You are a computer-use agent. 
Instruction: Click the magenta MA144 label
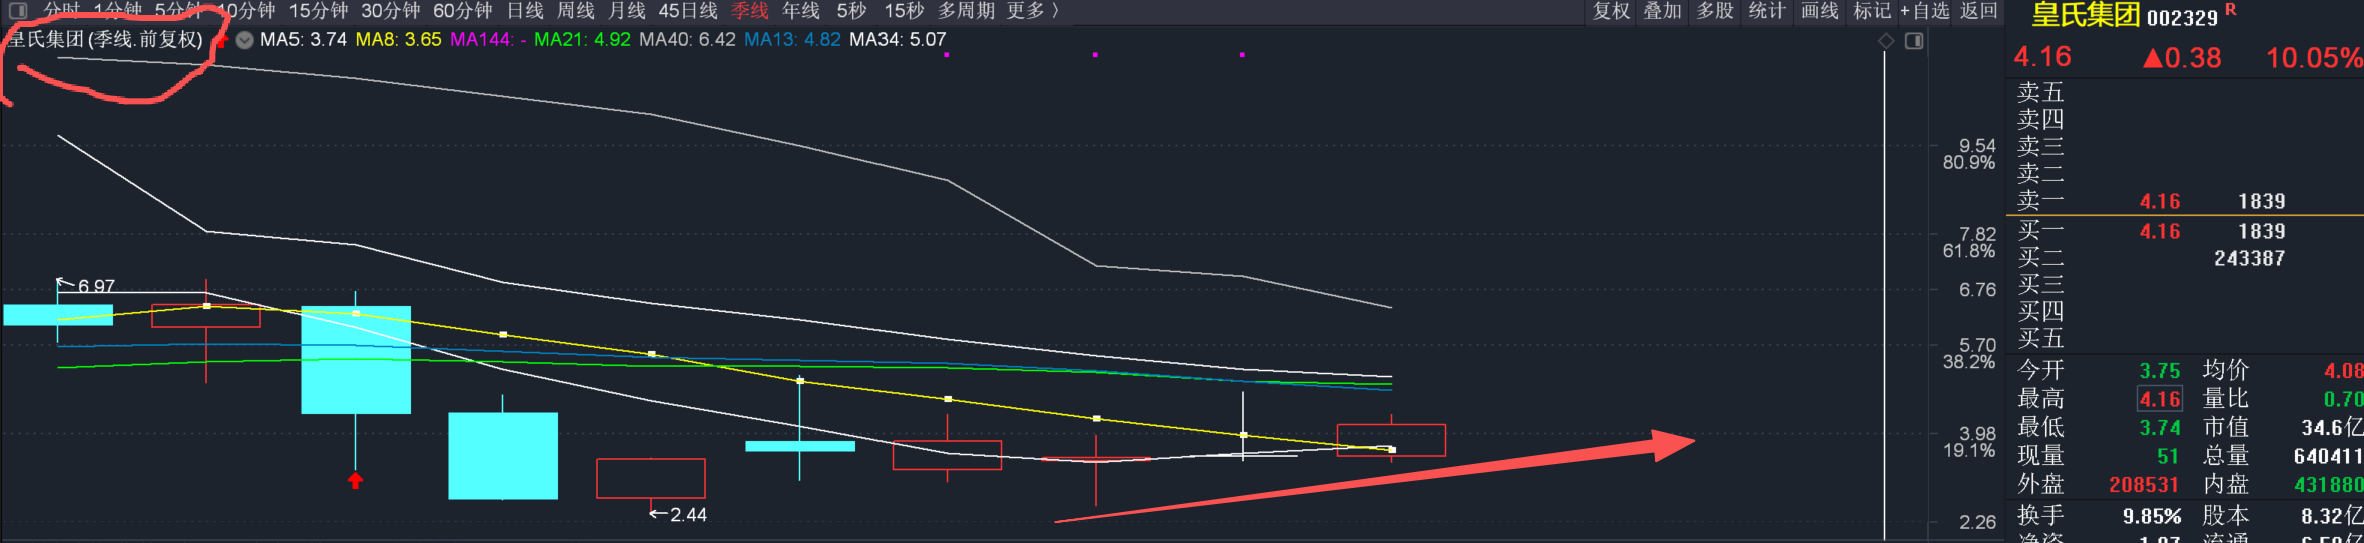click(488, 40)
